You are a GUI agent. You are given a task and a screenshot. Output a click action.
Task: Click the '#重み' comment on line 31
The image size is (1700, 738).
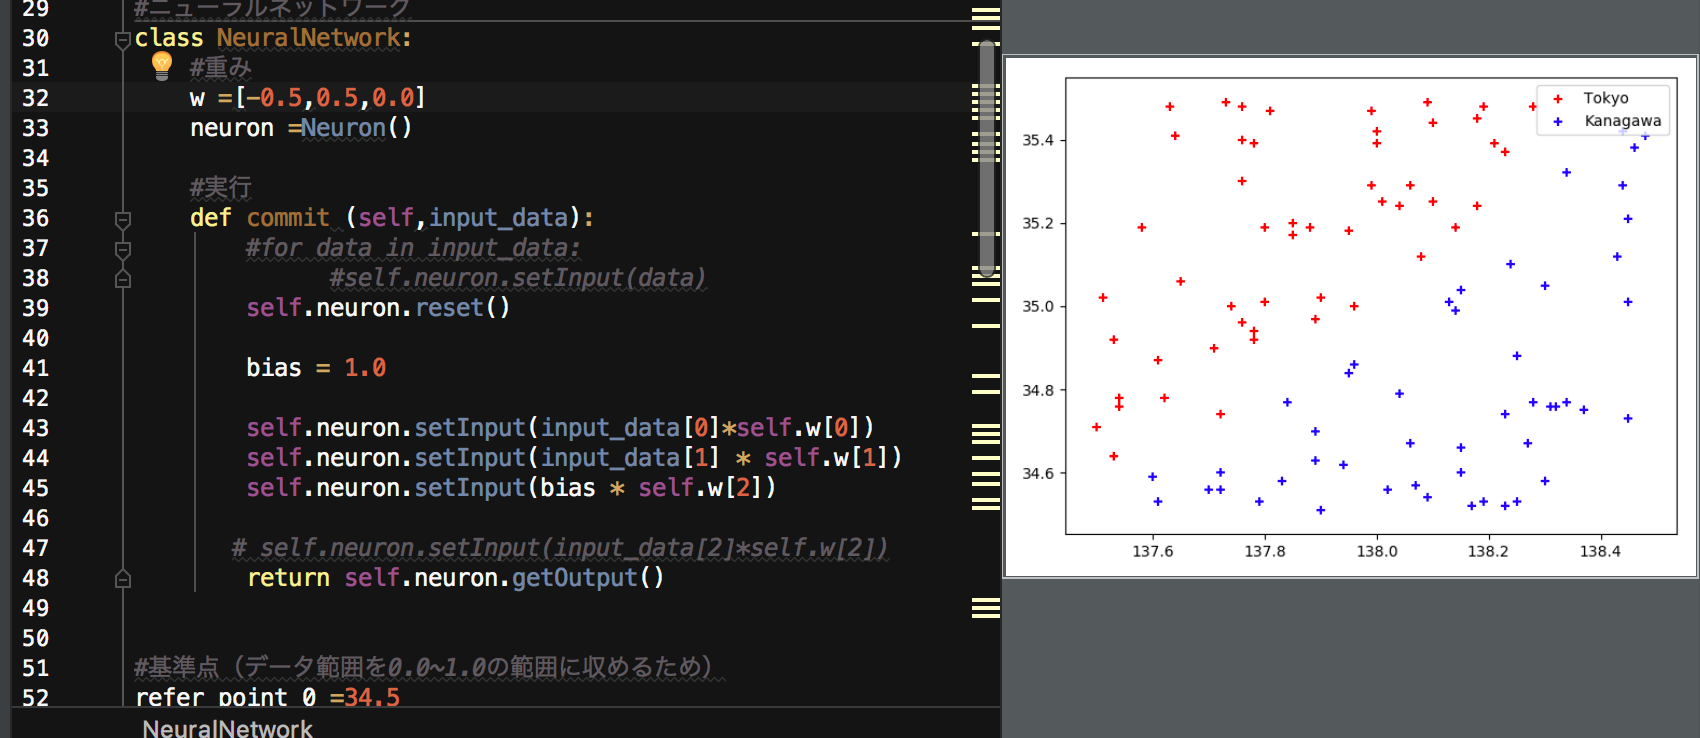[221, 68]
